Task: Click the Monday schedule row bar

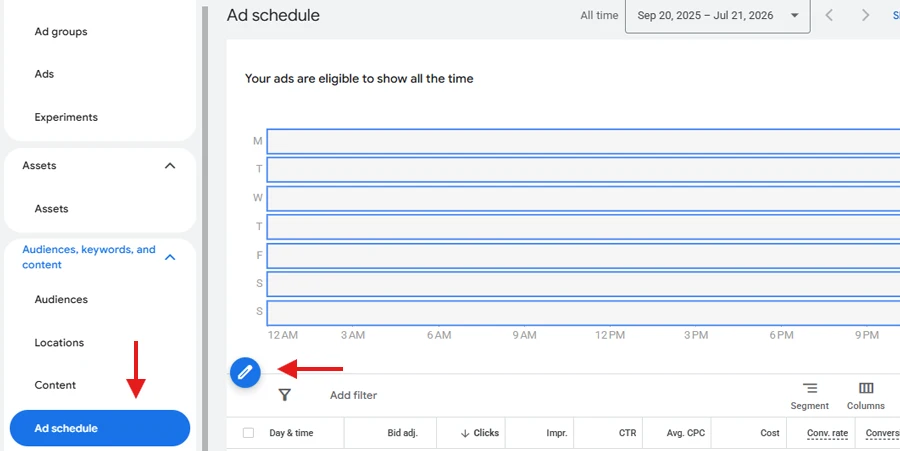Action: point(583,141)
